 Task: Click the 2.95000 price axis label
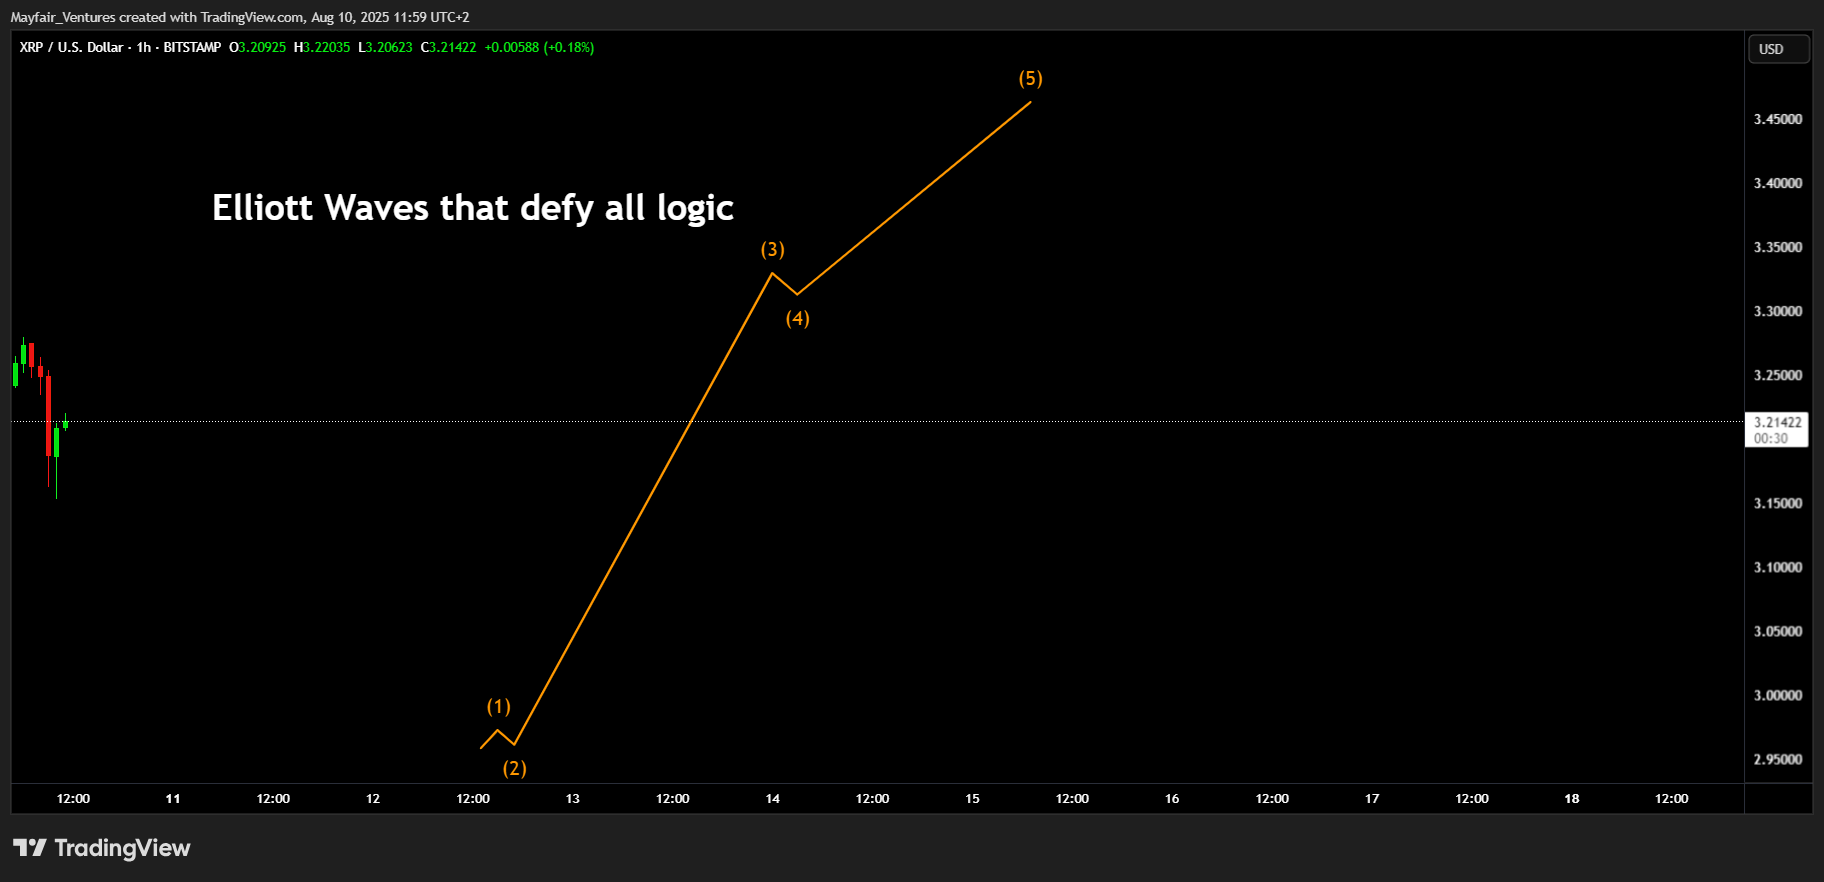point(1777,759)
